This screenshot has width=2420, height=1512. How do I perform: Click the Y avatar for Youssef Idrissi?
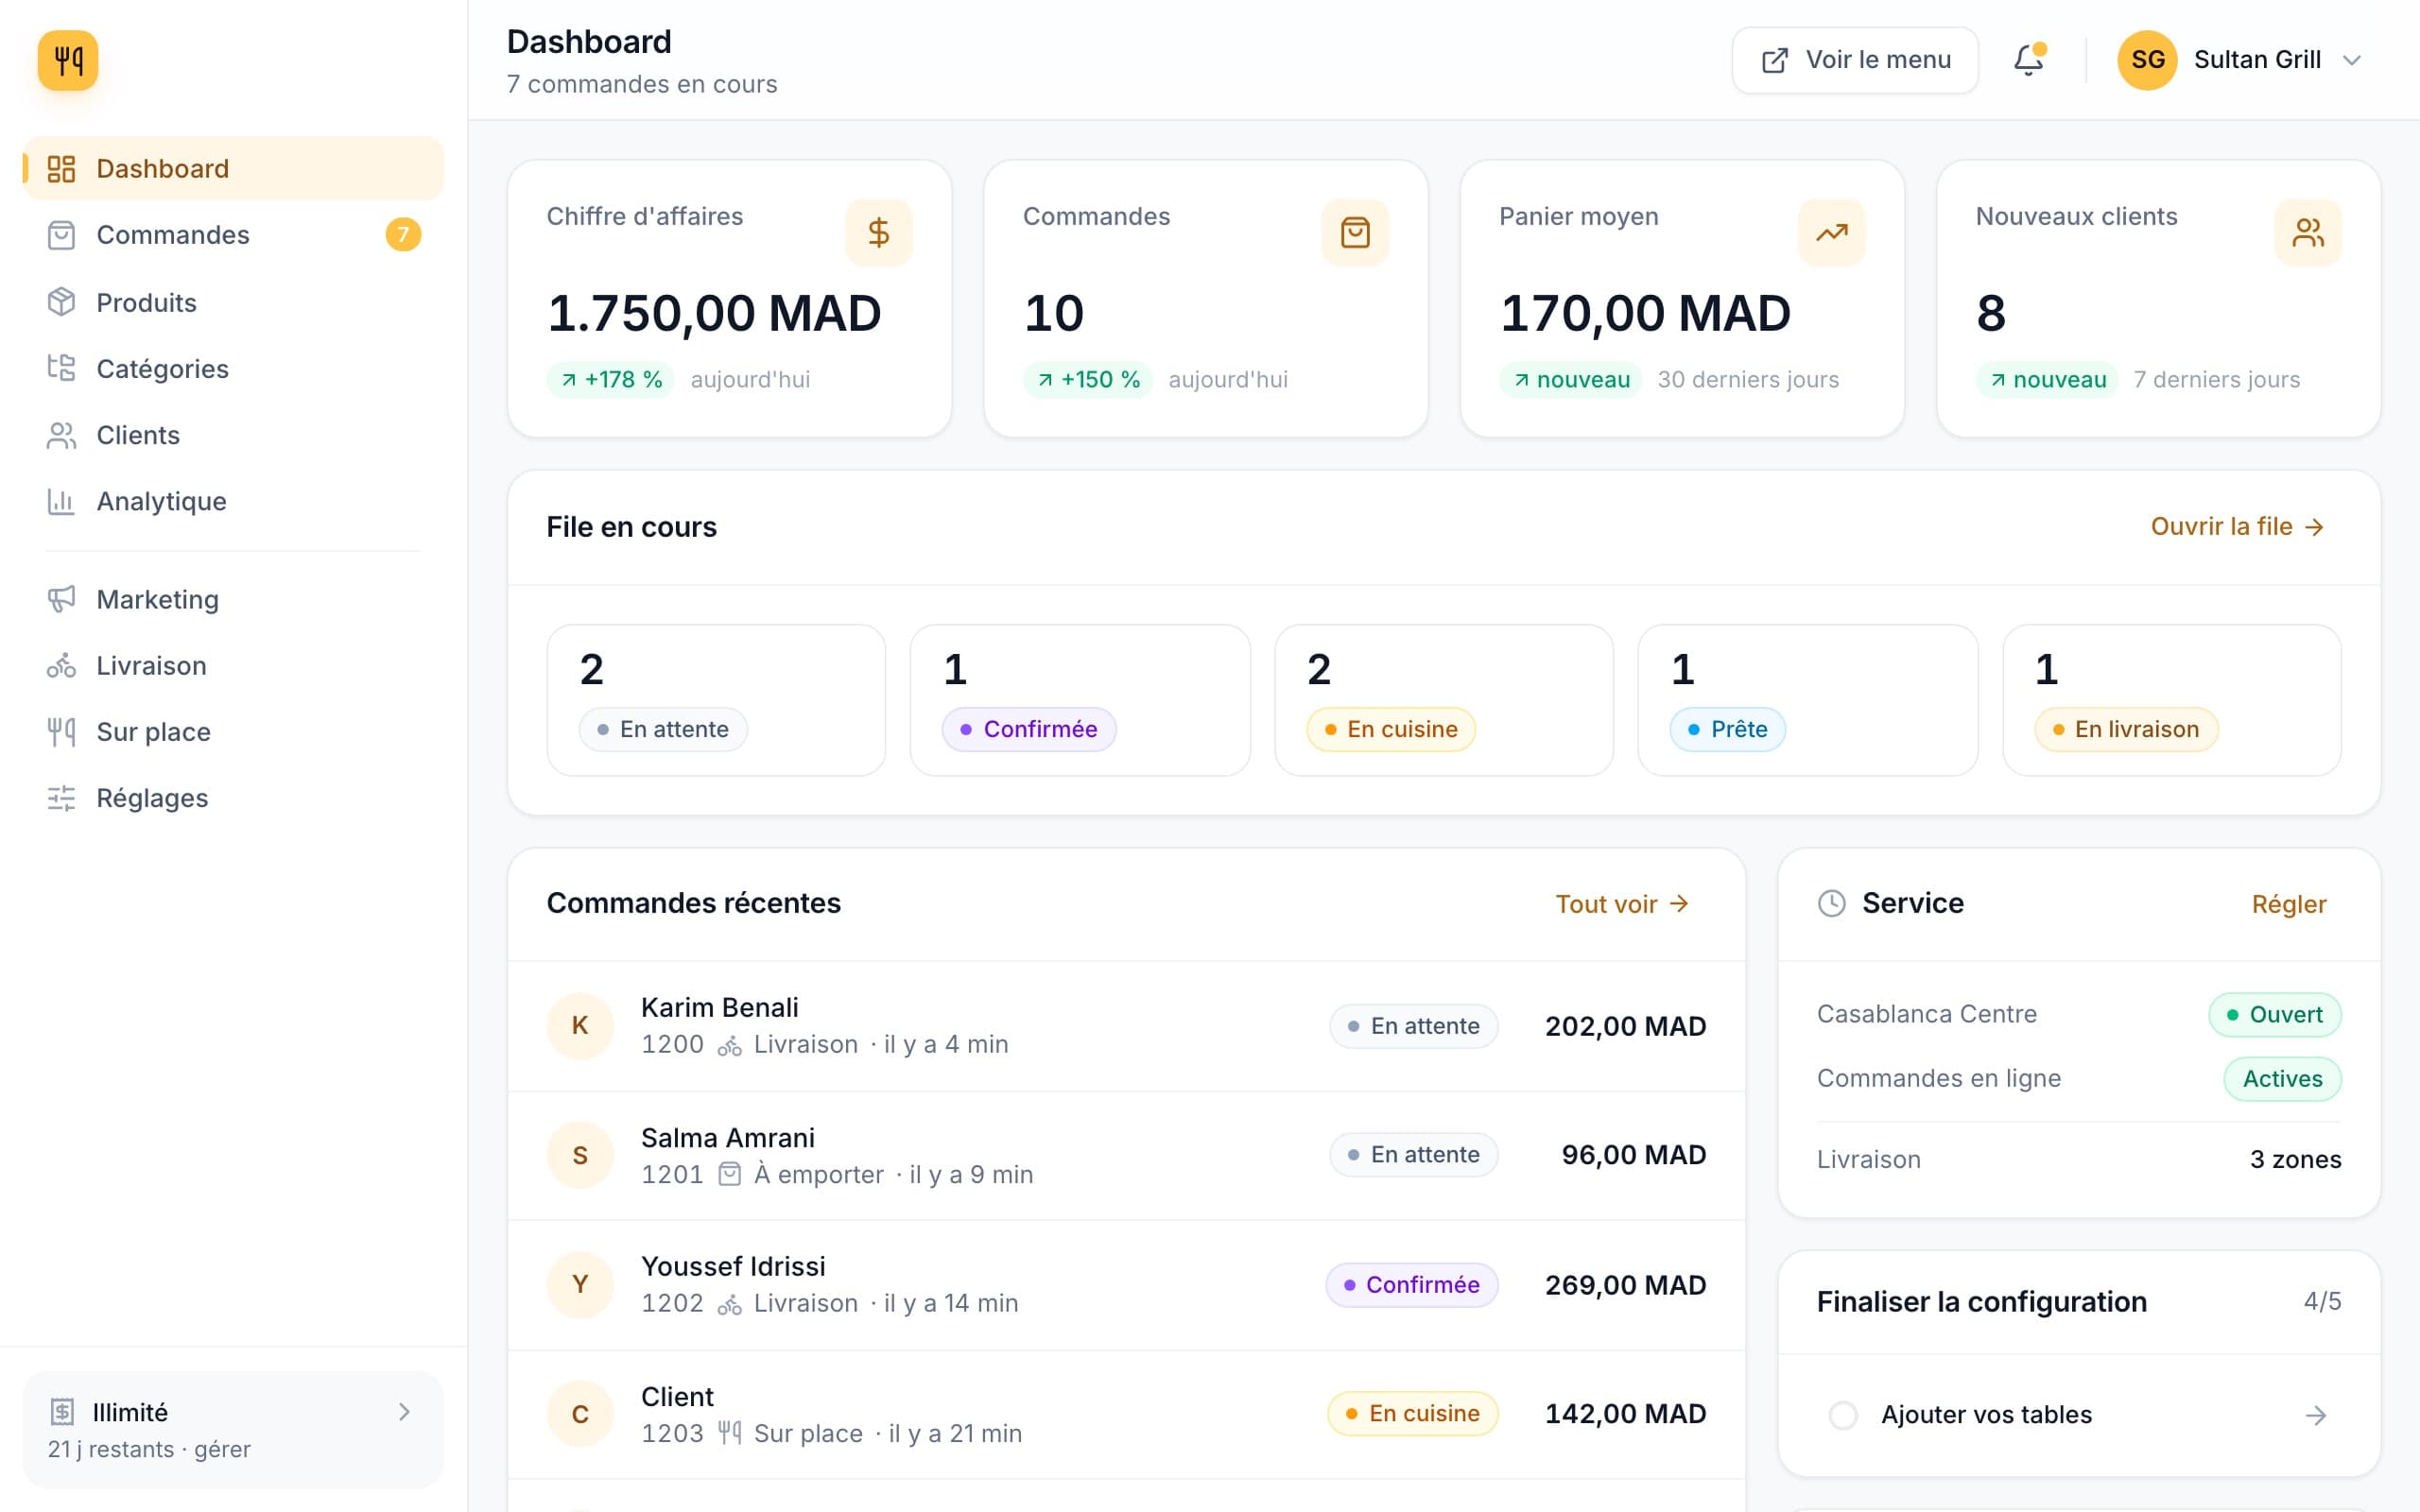pyautogui.click(x=580, y=1285)
